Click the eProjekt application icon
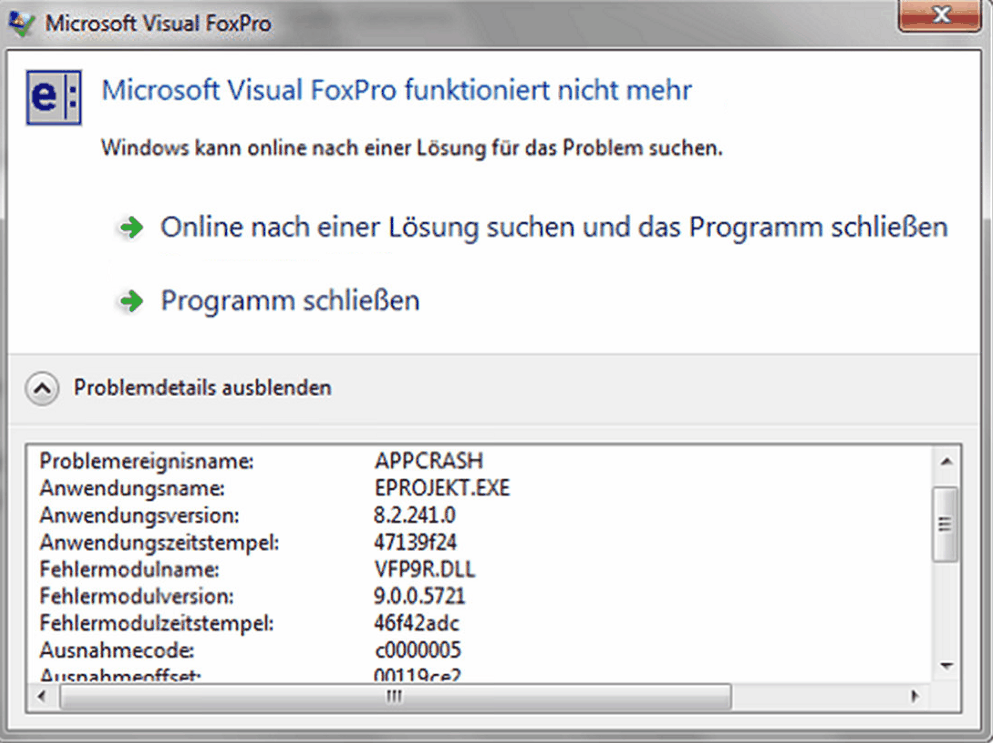 (x=54, y=98)
